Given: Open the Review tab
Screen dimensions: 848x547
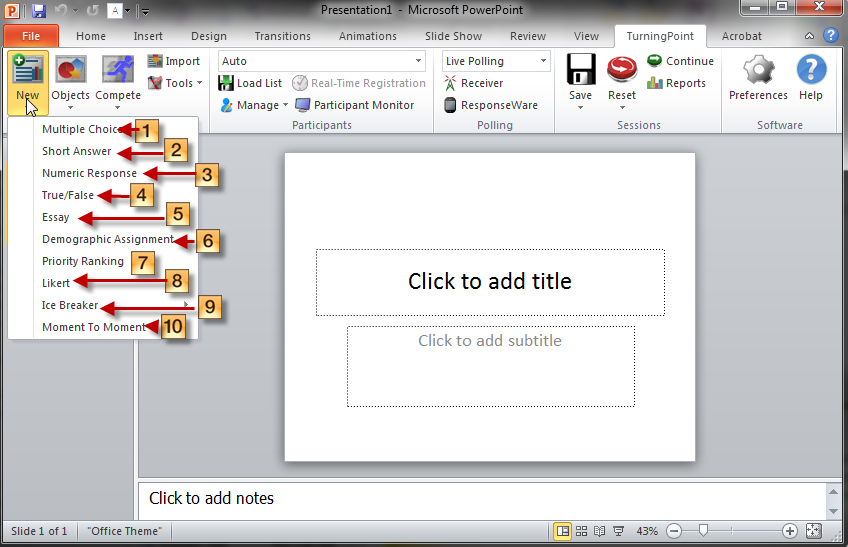Looking at the screenshot, I should (528, 36).
